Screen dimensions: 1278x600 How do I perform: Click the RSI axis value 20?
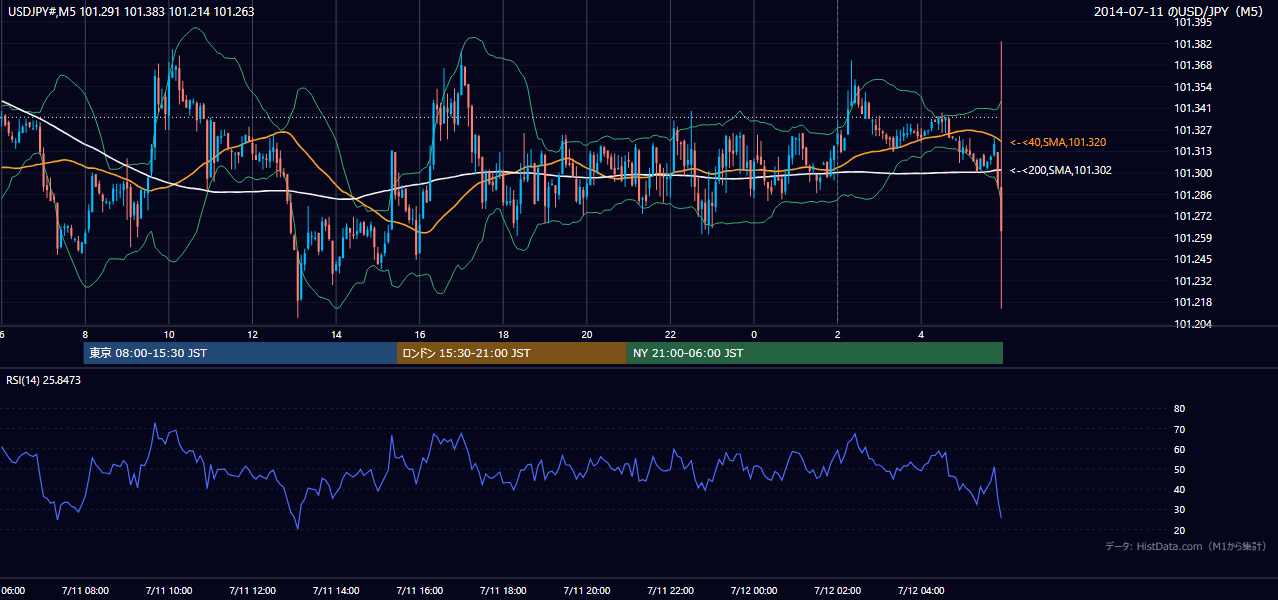tap(1179, 530)
